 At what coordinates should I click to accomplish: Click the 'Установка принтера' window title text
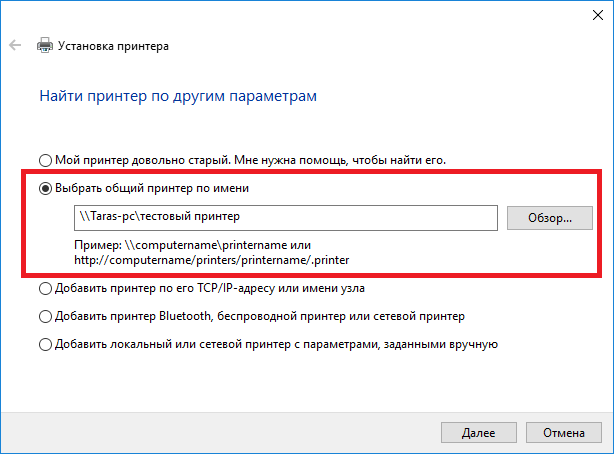point(113,46)
